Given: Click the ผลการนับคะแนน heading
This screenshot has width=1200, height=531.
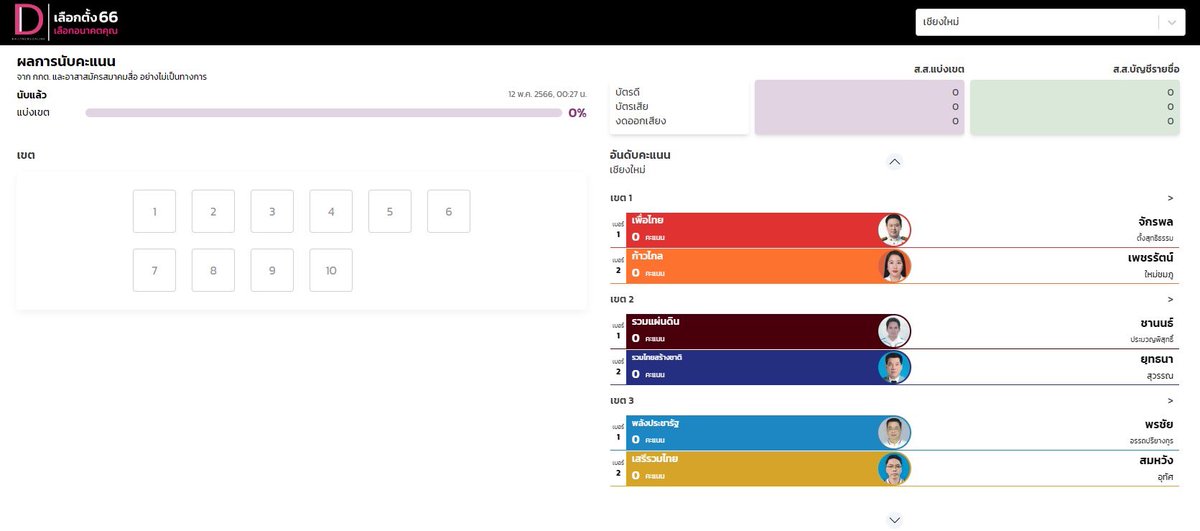Looking at the screenshot, I should coord(66,62).
